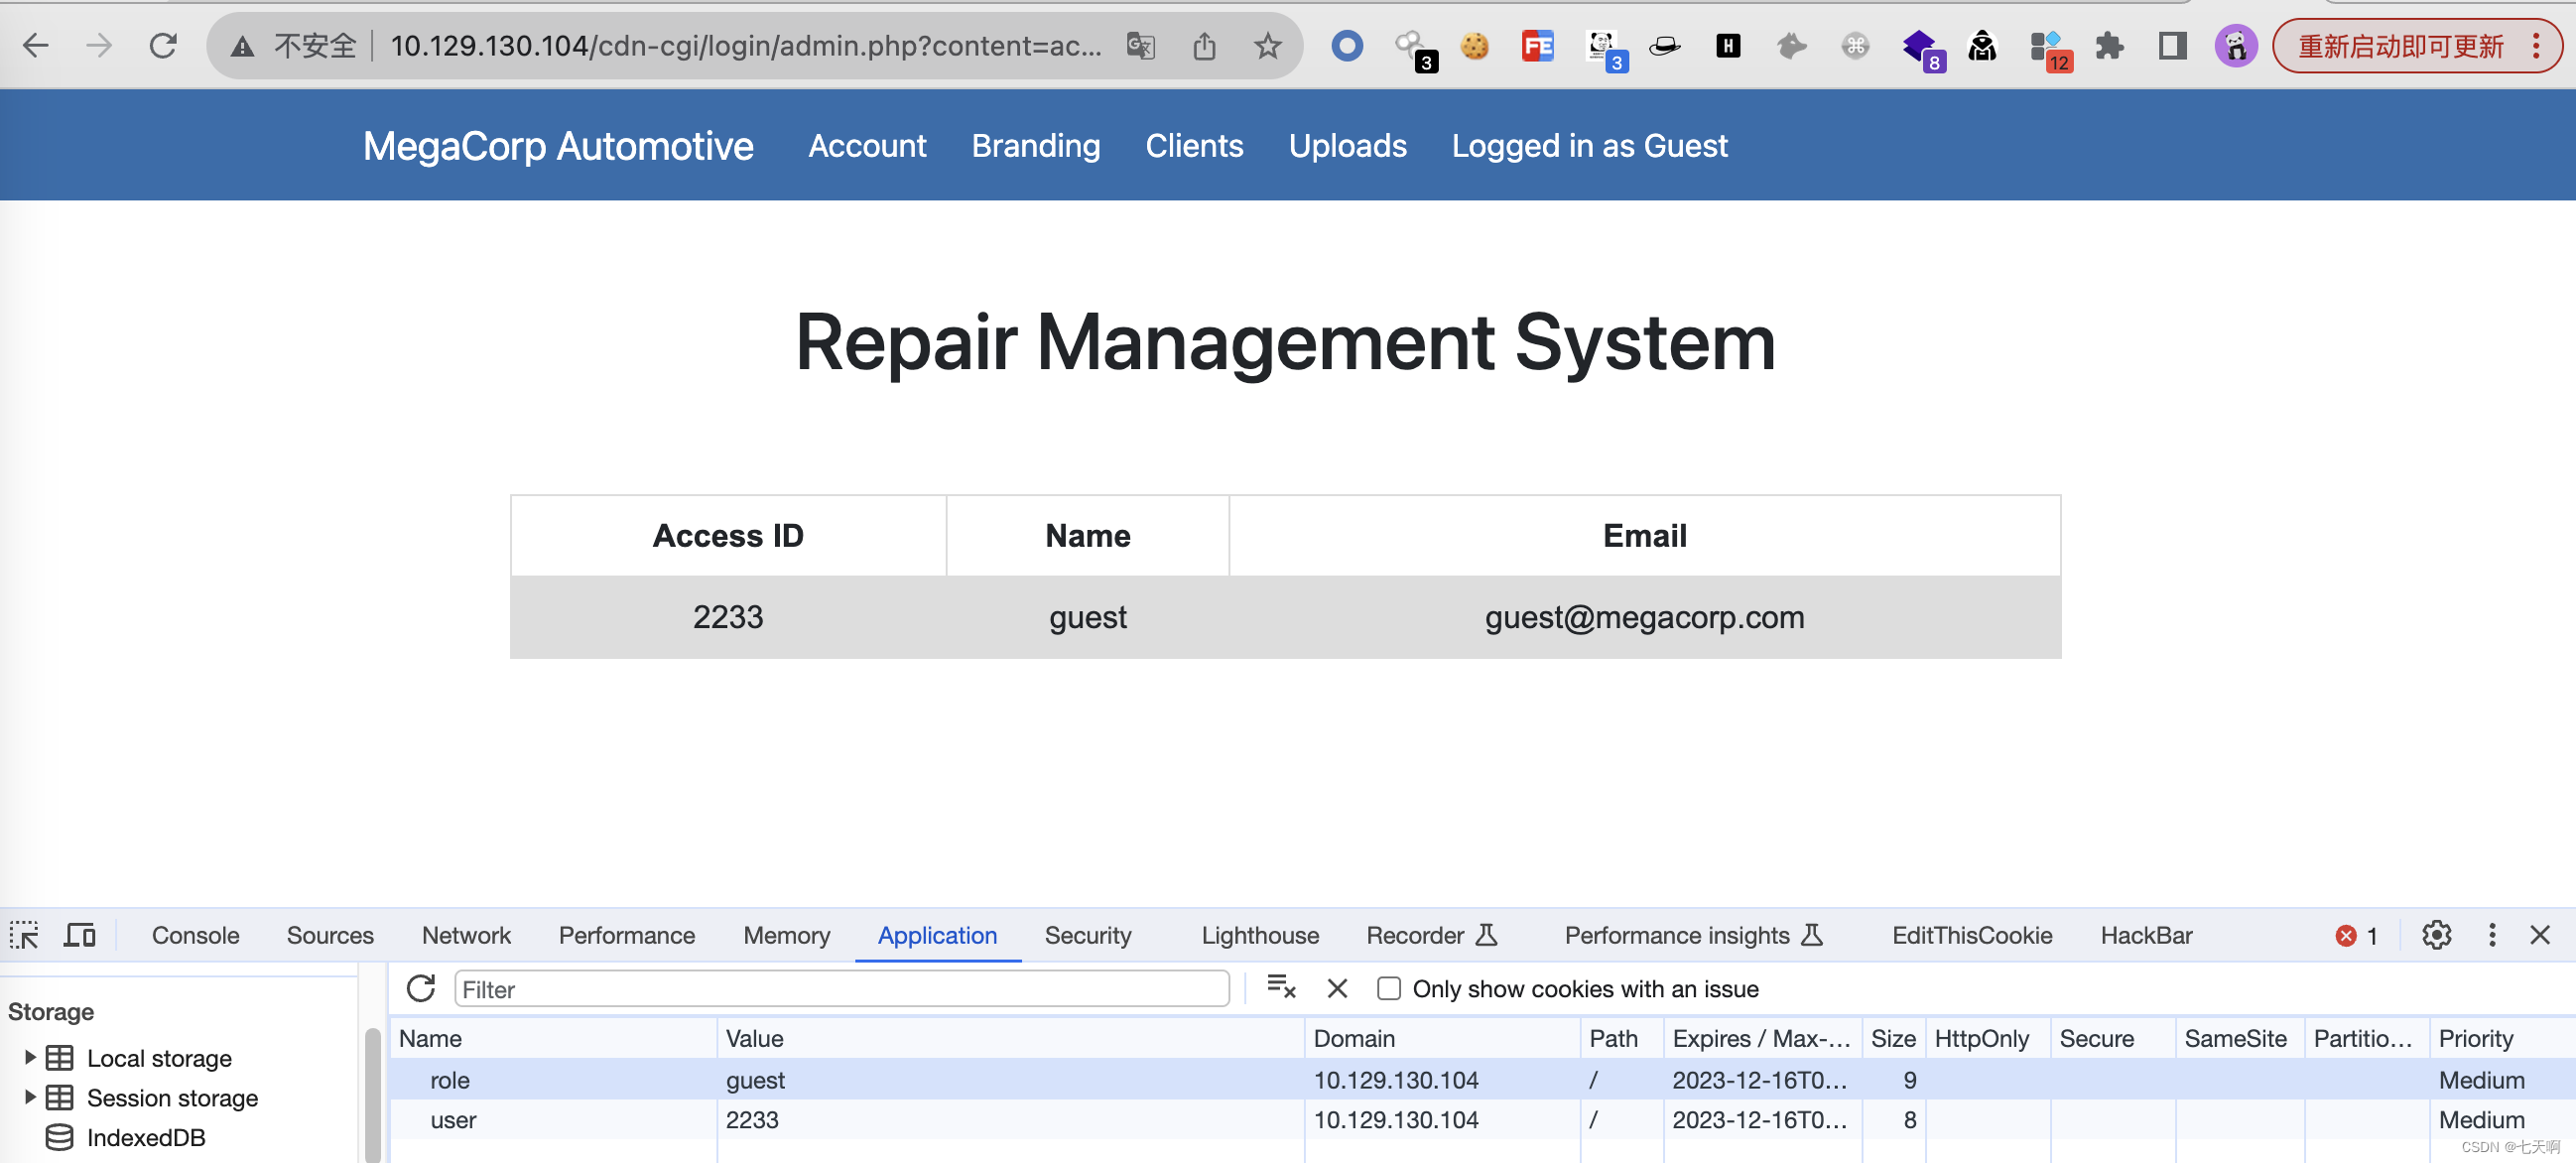Expand the Local storage tree node
2576x1163 pixels.
tap(30, 1057)
